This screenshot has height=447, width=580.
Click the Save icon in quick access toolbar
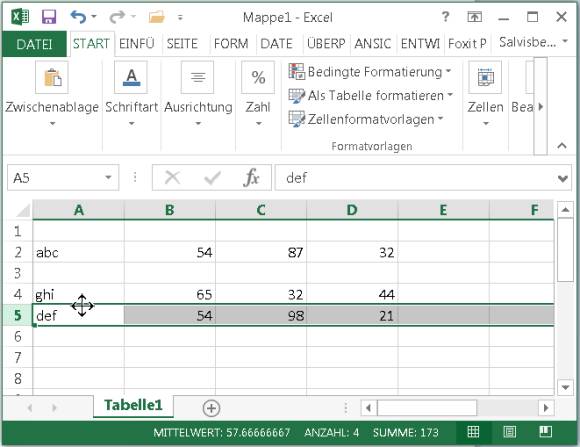(49, 17)
